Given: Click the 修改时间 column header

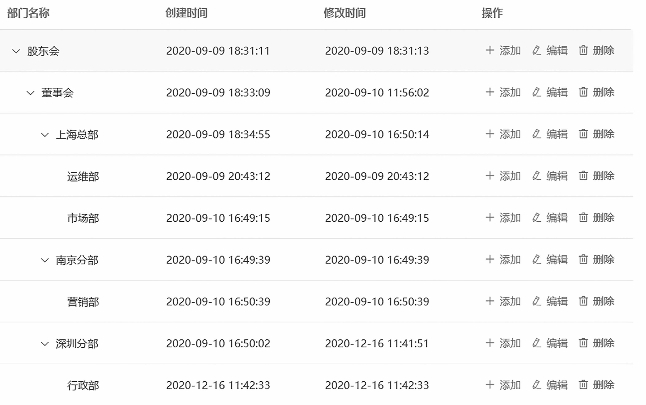Looking at the screenshot, I should tap(344, 13).
